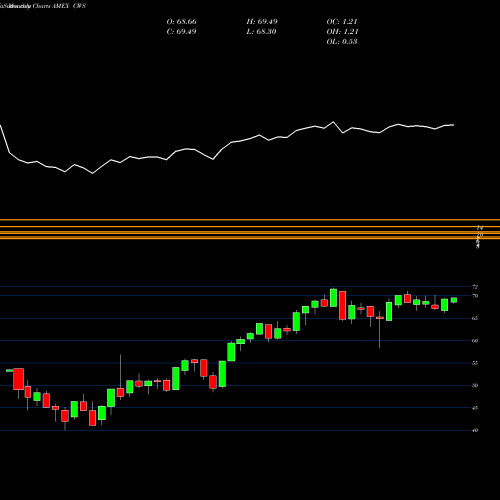Image resolution: width=500 pixels, height=500 pixels.
Task: Click the price axis label '50'
Action: pyautogui.click(x=475, y=385)
